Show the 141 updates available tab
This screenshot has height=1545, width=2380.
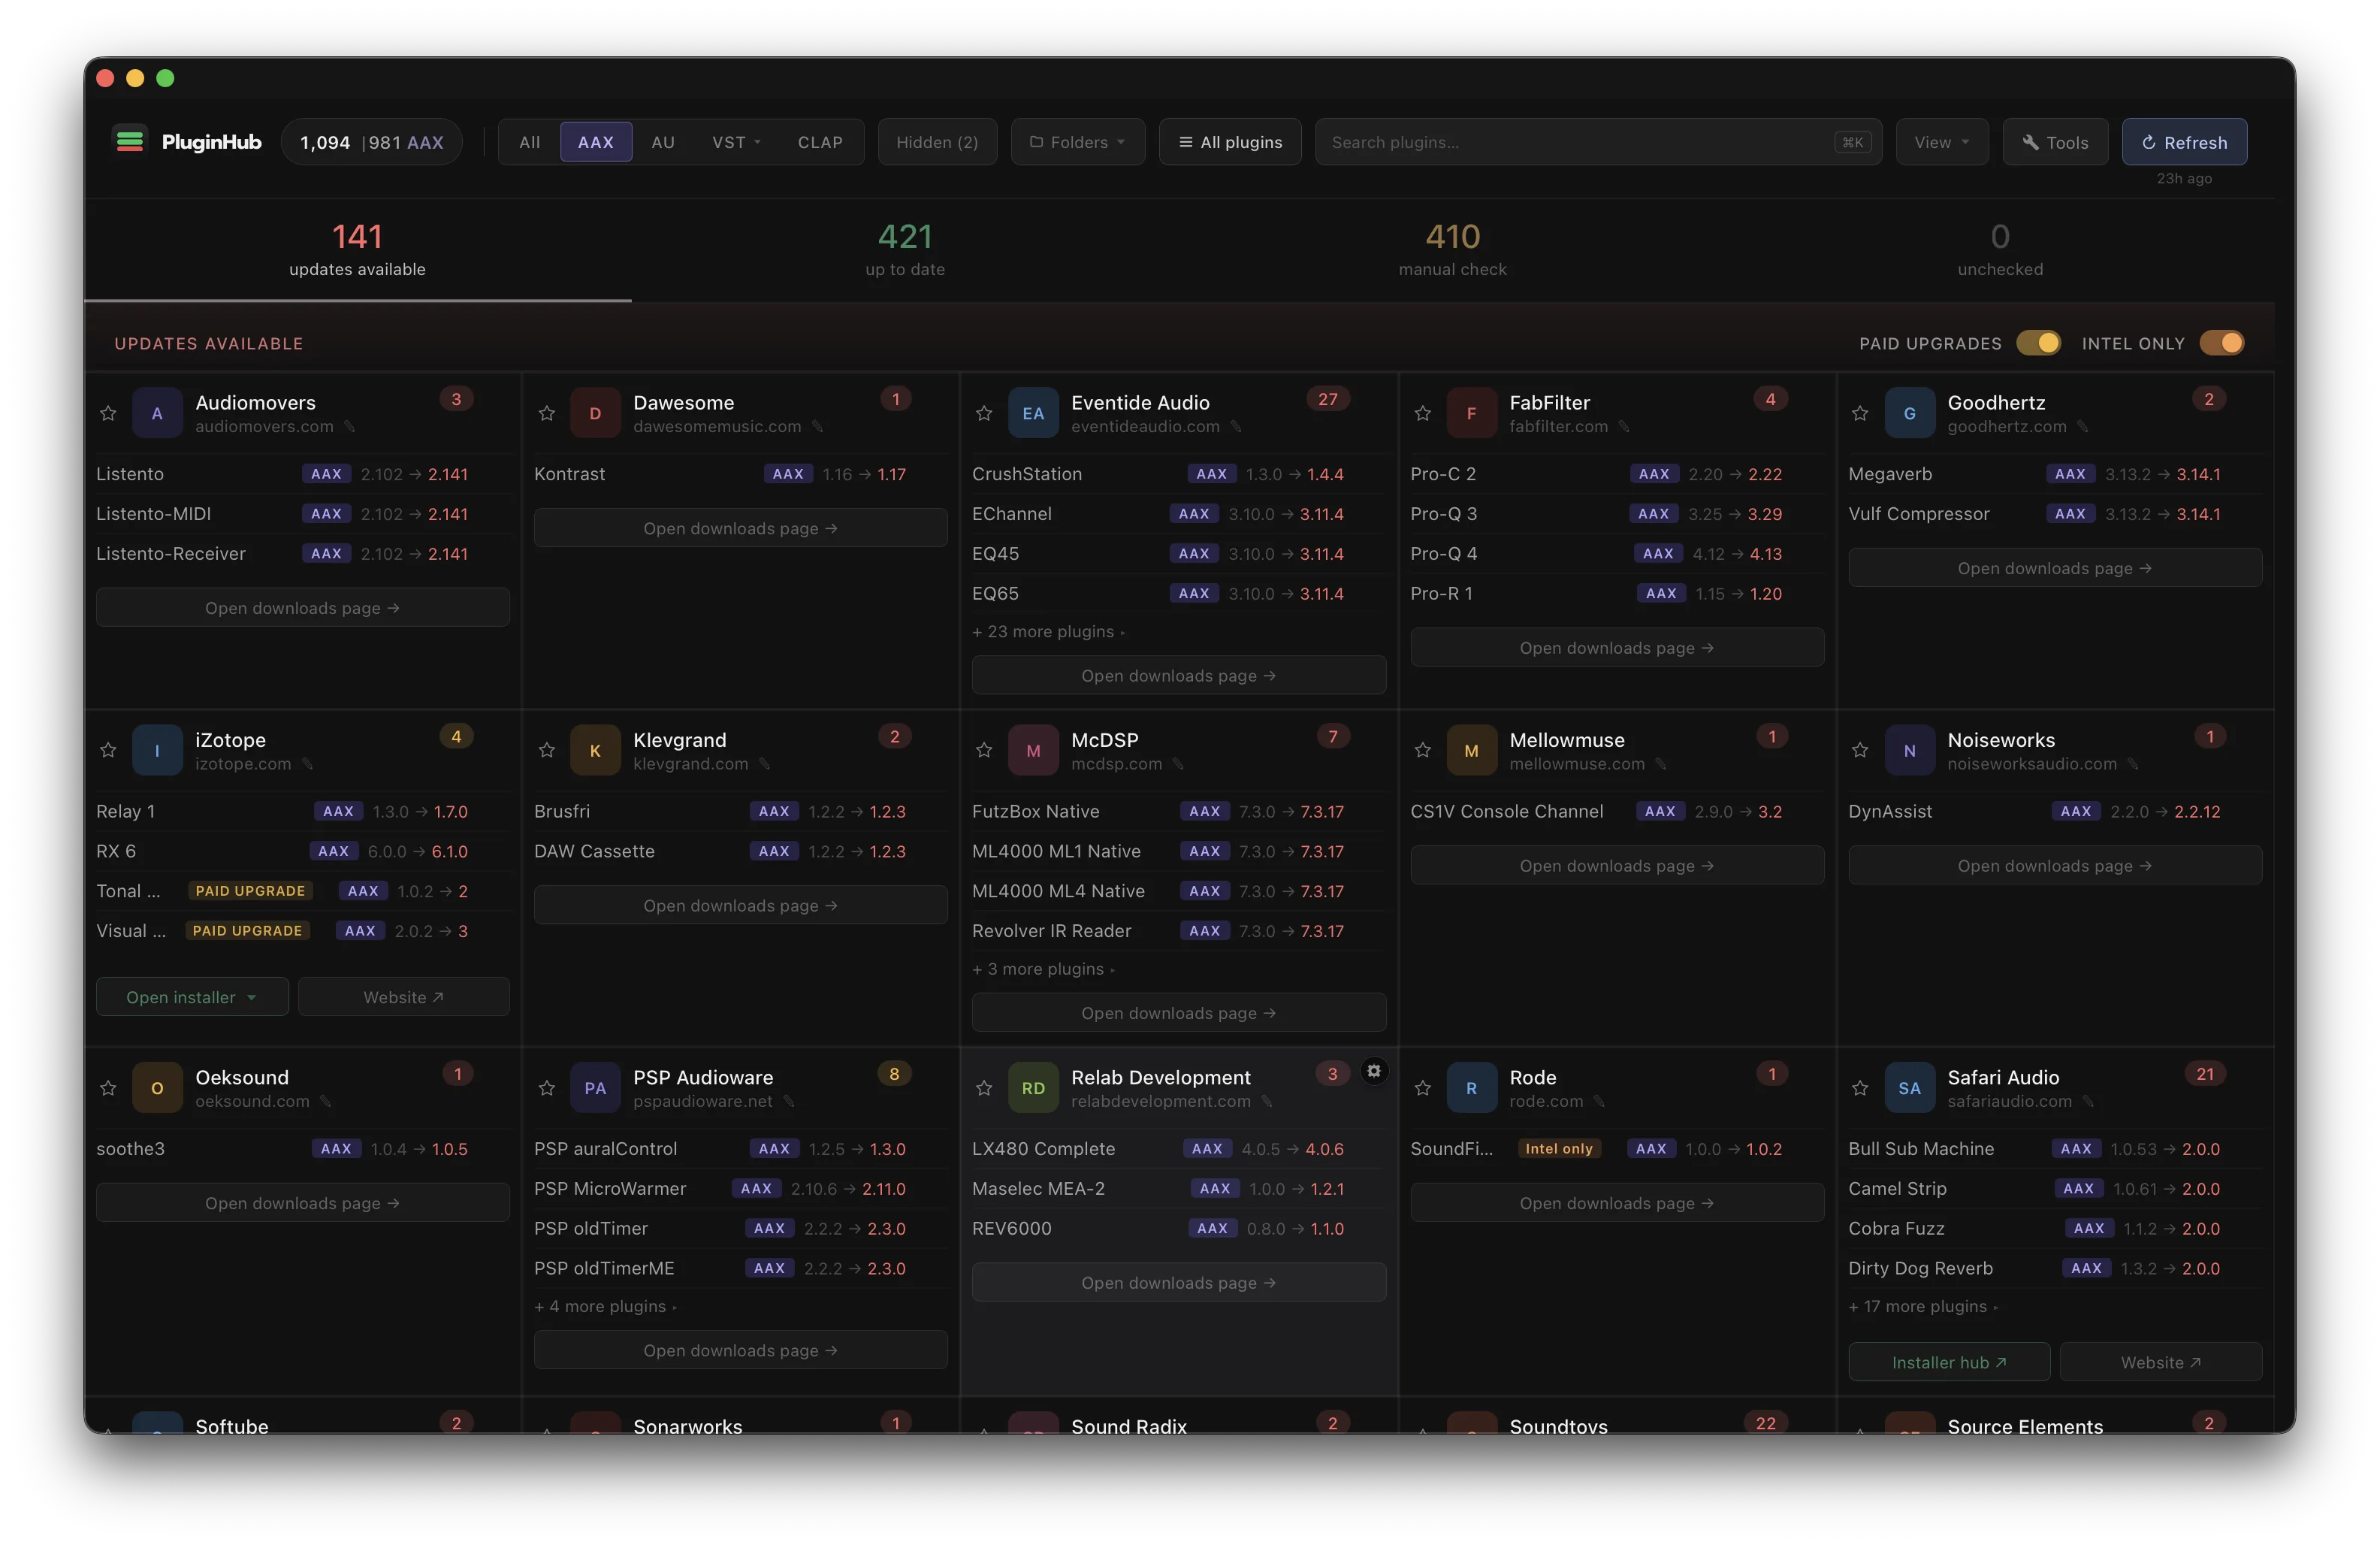click(x=357, y=250)
